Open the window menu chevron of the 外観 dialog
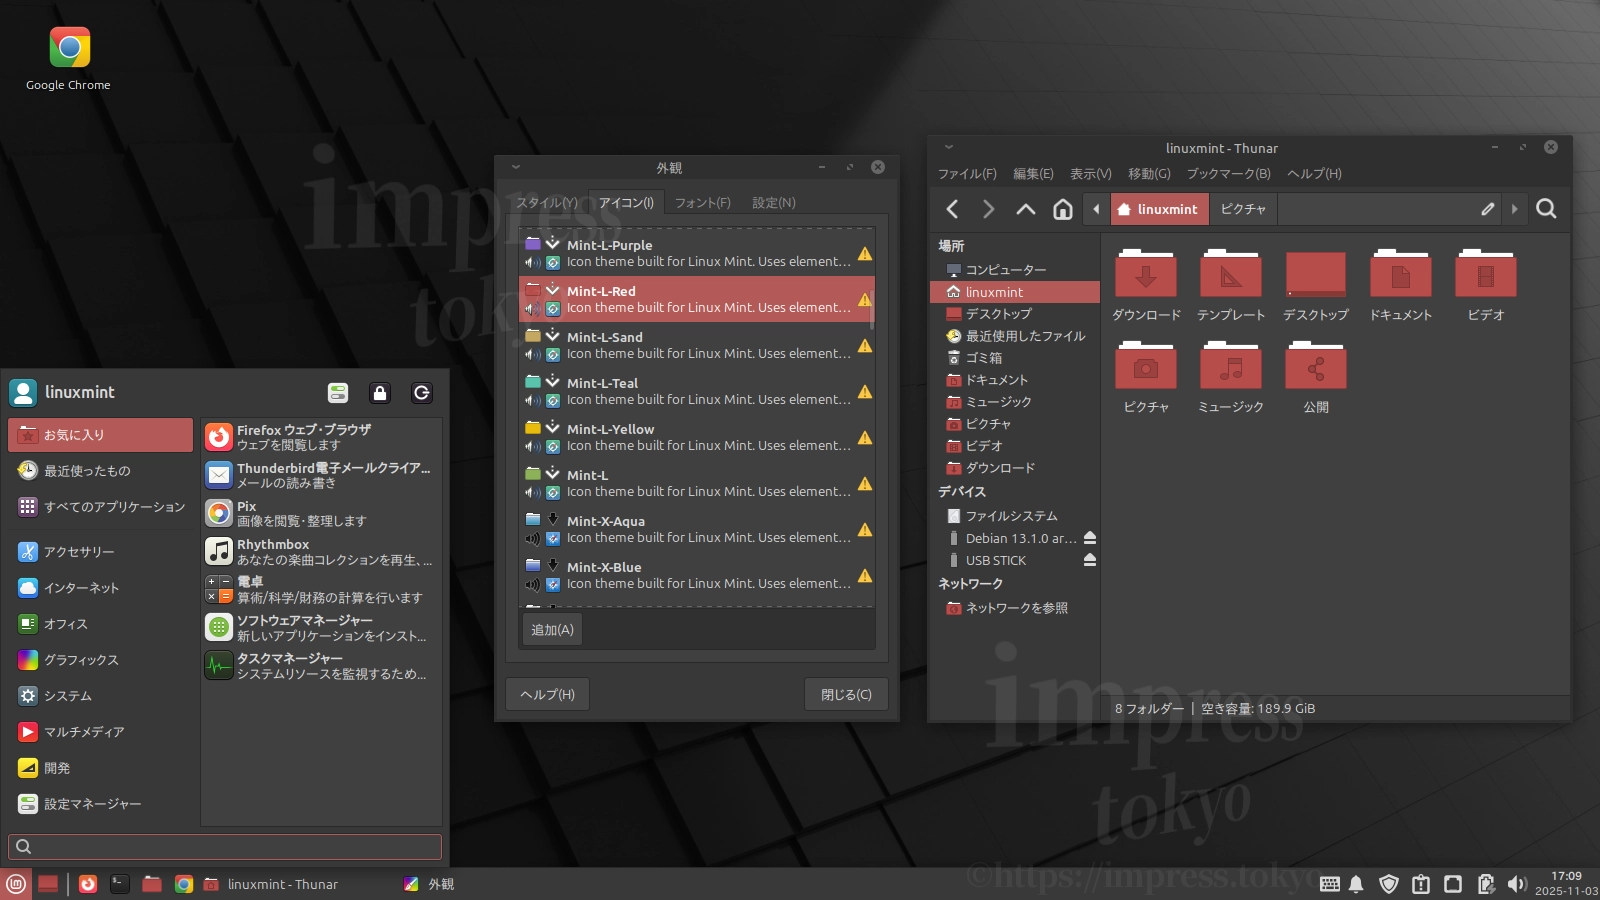Image resolution: width=1600 pixels, height=900 pixels. pos(516,167)
